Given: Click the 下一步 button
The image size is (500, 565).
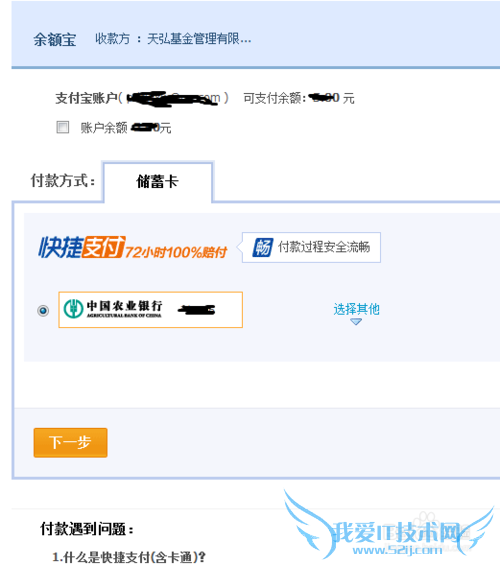Looking at the screenshot, I should pos(71,442).
